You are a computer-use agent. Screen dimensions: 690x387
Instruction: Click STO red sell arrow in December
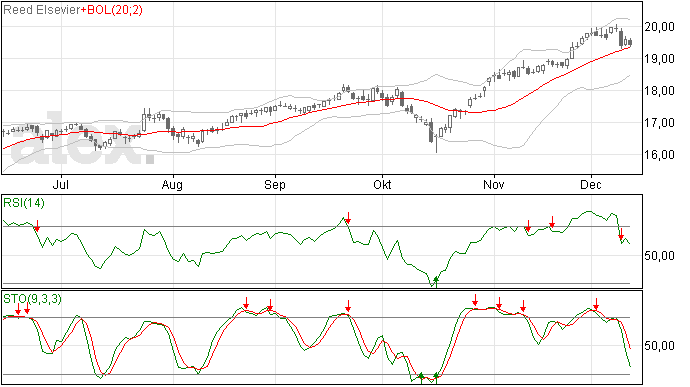pyautogui.click(x=596, y=304)
